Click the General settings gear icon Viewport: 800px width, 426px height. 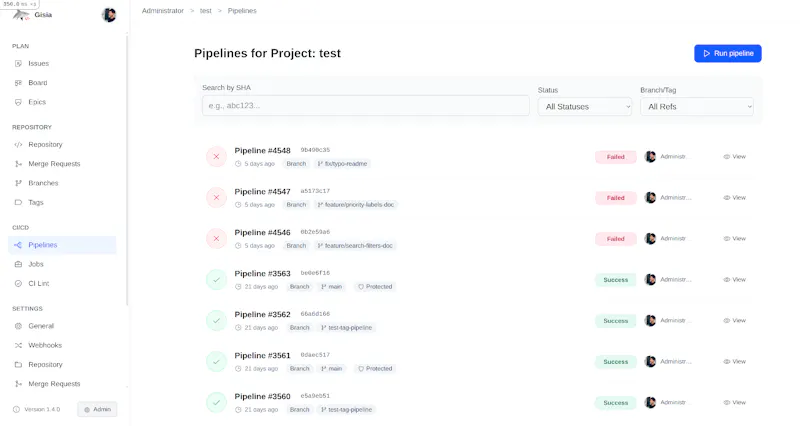(x=18, y=326)
